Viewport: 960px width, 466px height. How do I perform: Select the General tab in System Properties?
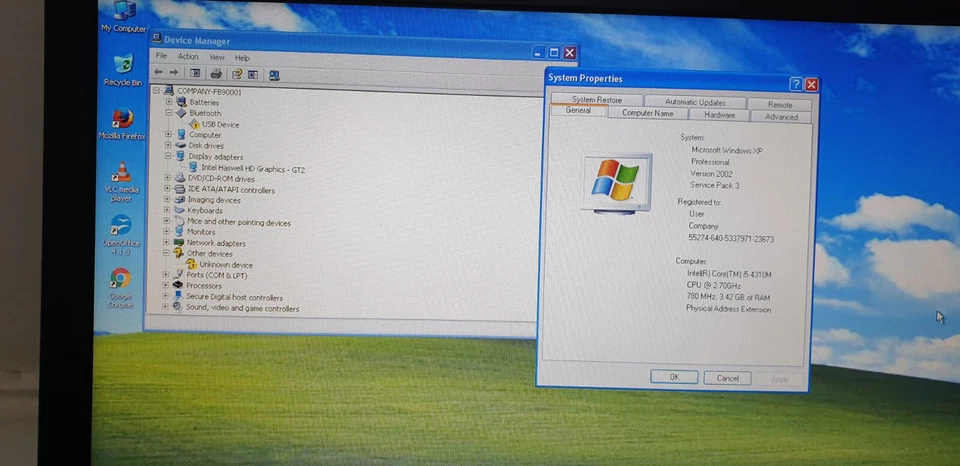tap(578, 111)
